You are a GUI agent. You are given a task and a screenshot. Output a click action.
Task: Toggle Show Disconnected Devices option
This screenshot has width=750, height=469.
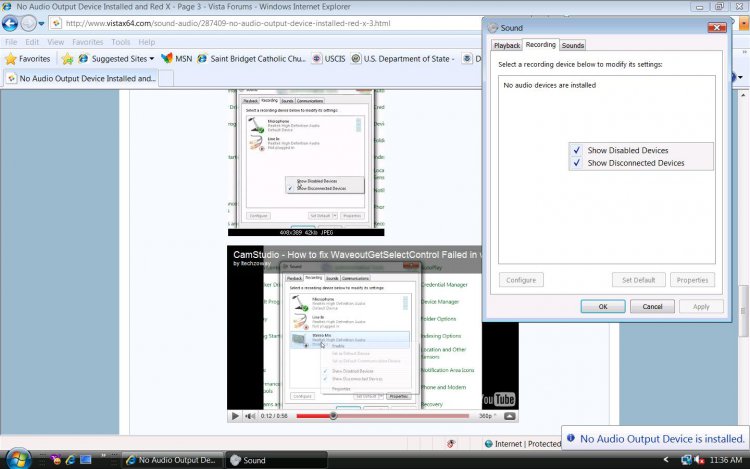(x=640, y=163)
